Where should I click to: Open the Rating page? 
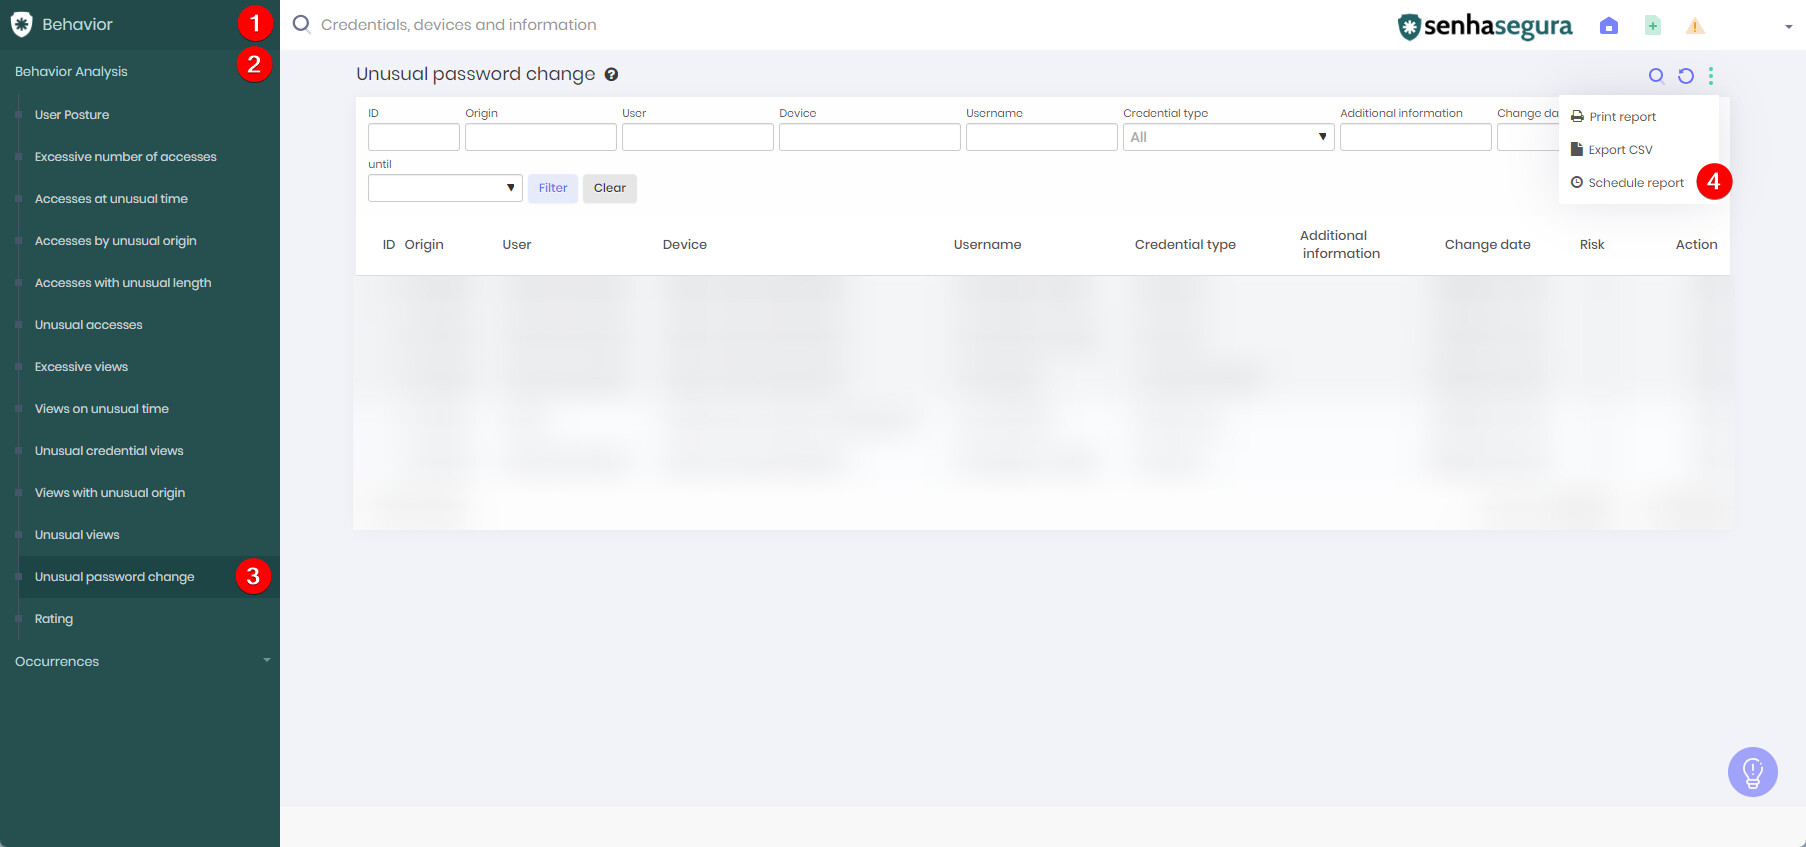point(54,619)
